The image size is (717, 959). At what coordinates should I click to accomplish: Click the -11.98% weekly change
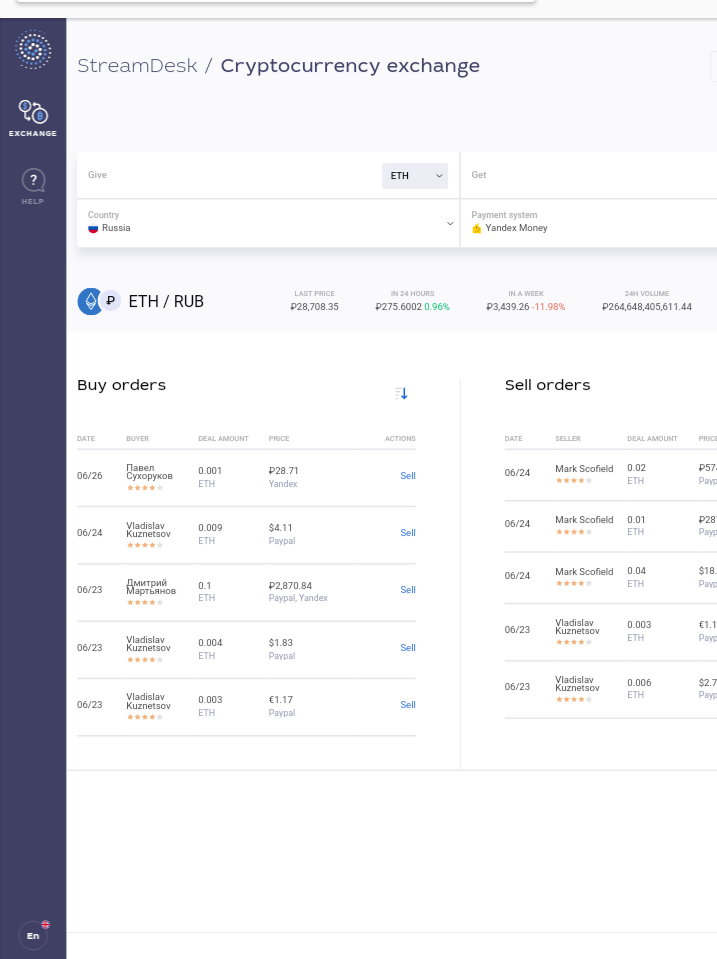point(548,306)
